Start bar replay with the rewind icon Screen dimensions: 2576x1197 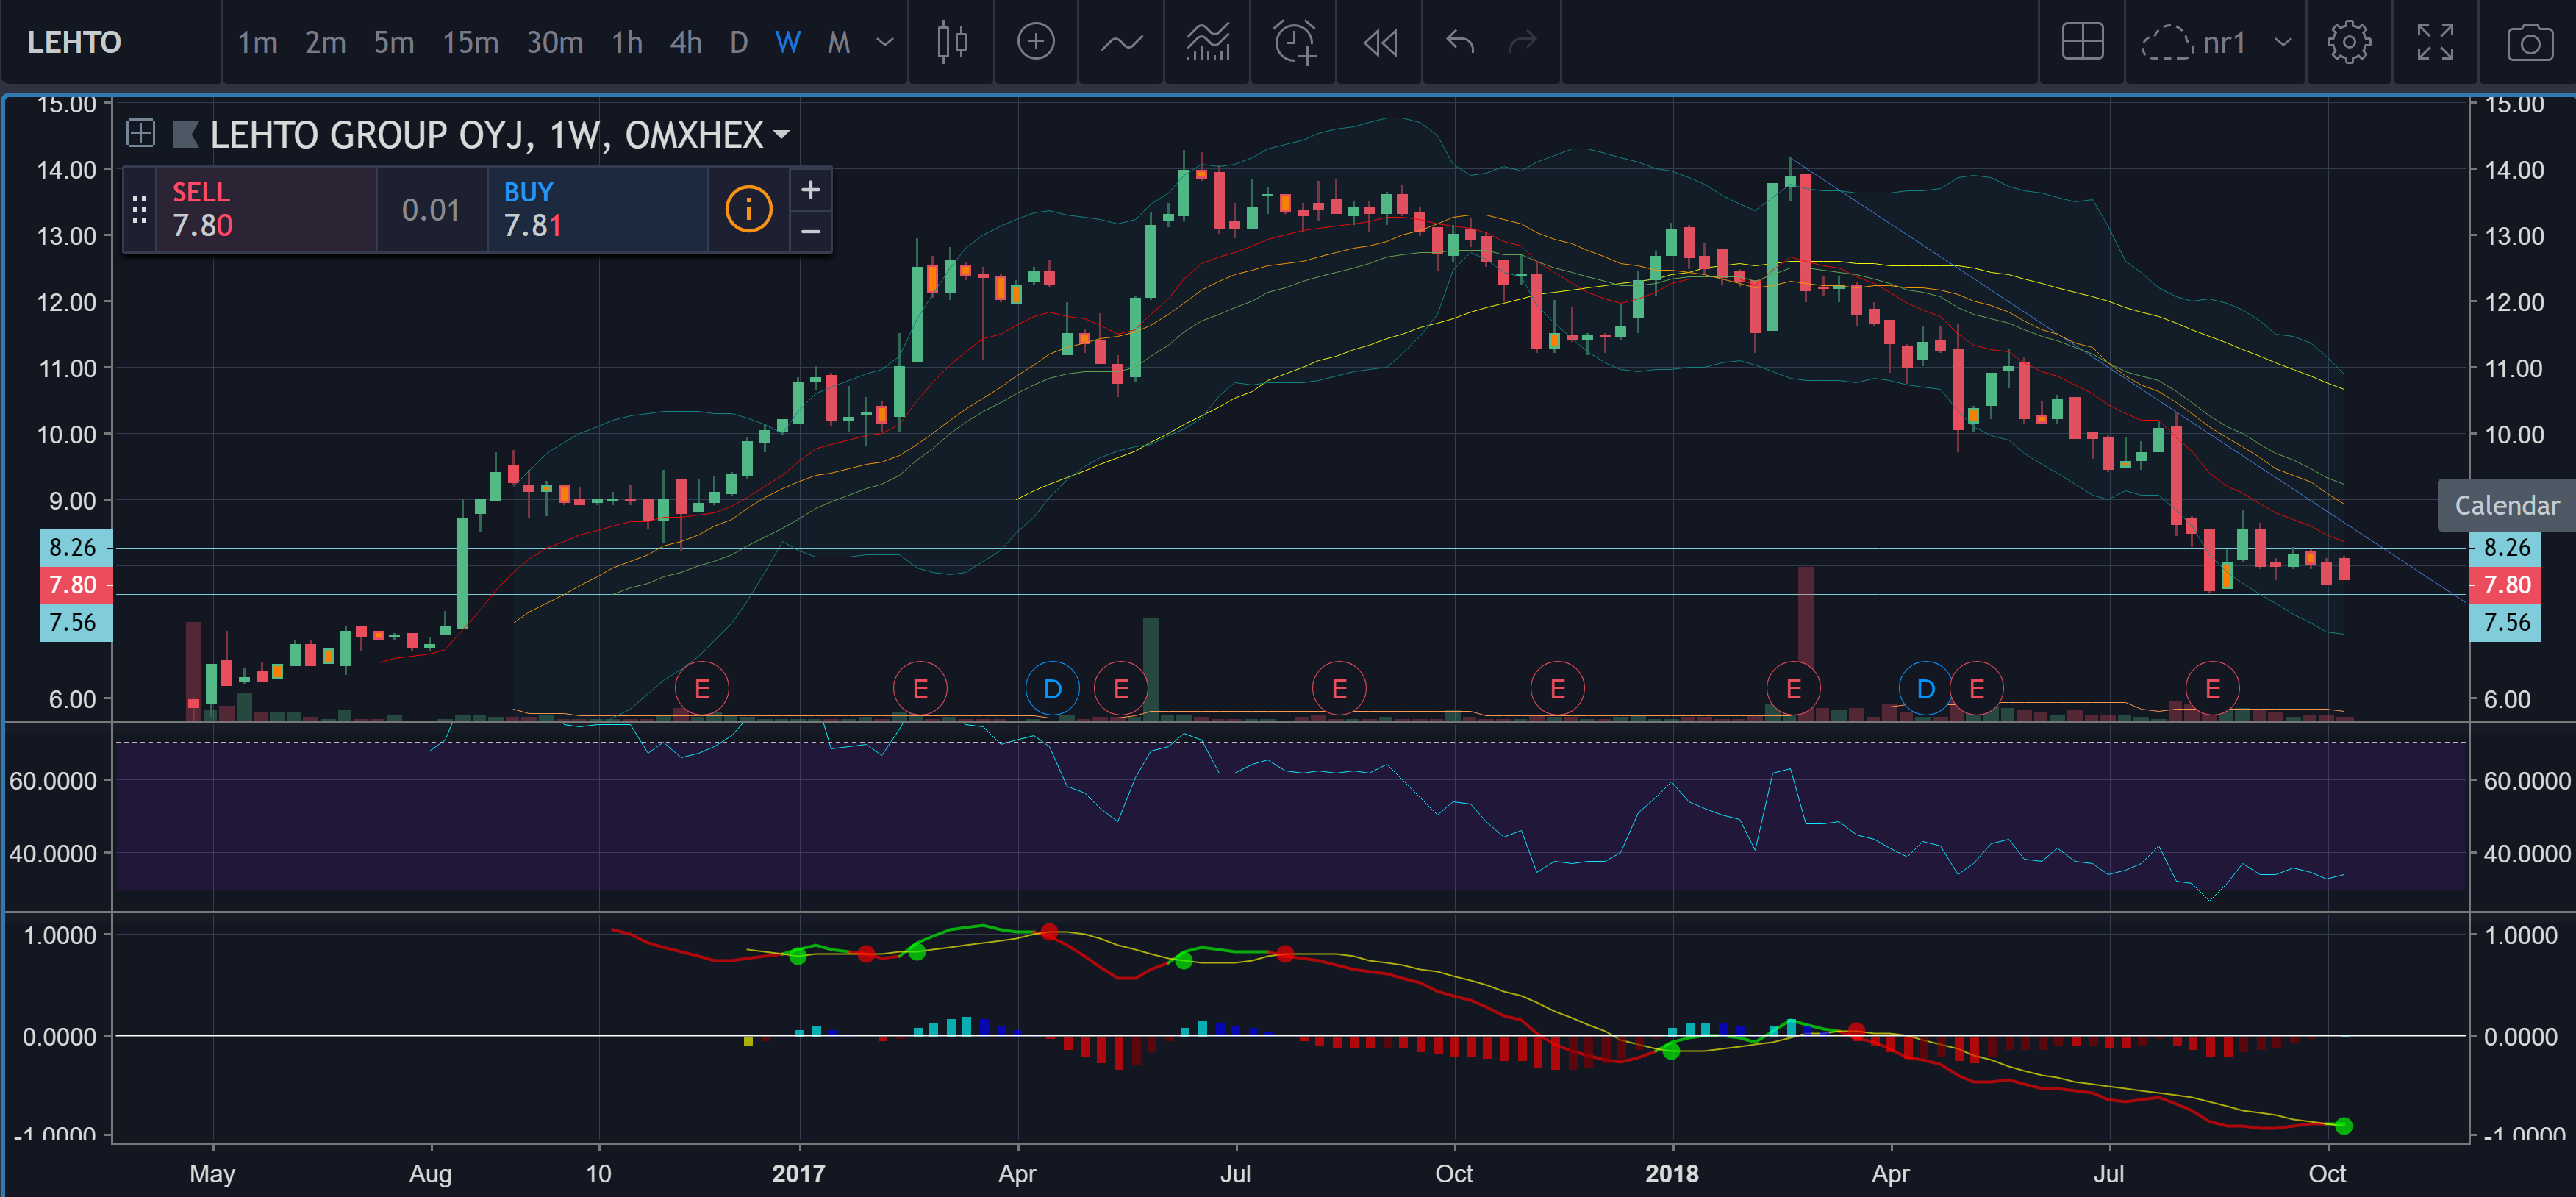click(x=1380, y=42)
